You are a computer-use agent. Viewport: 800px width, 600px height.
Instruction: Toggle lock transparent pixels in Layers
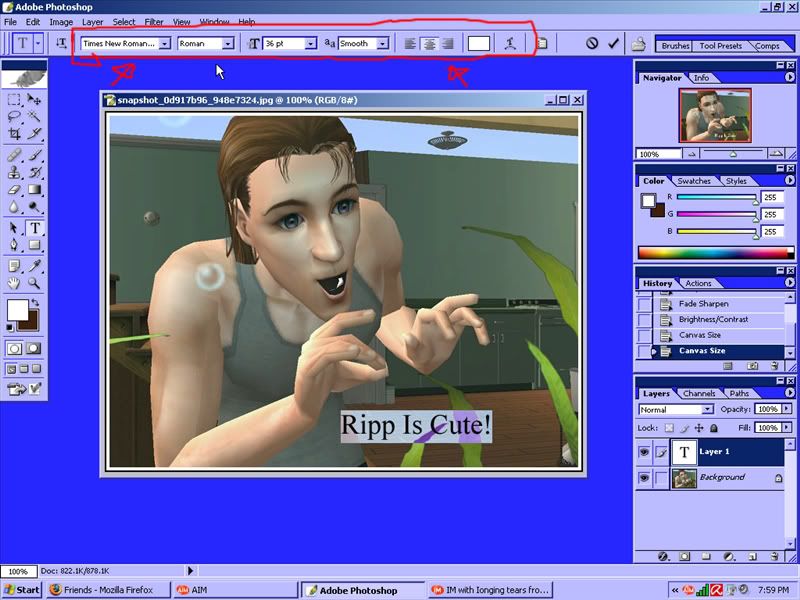(669, 428)
